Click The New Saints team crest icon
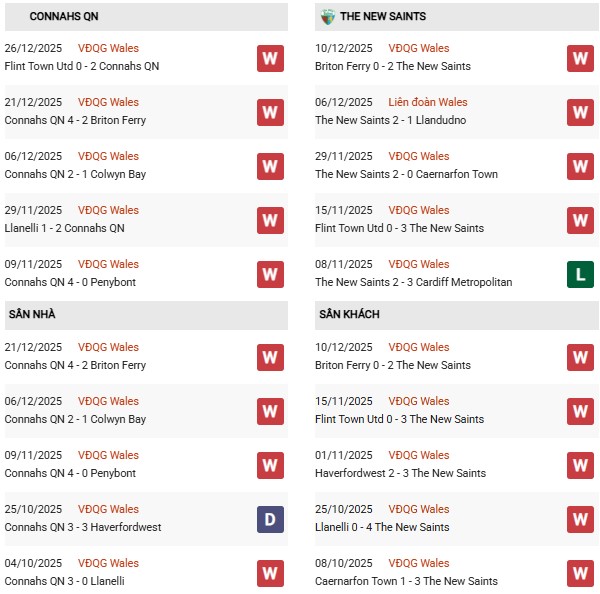The image size is (600, 594). point(327,17)
